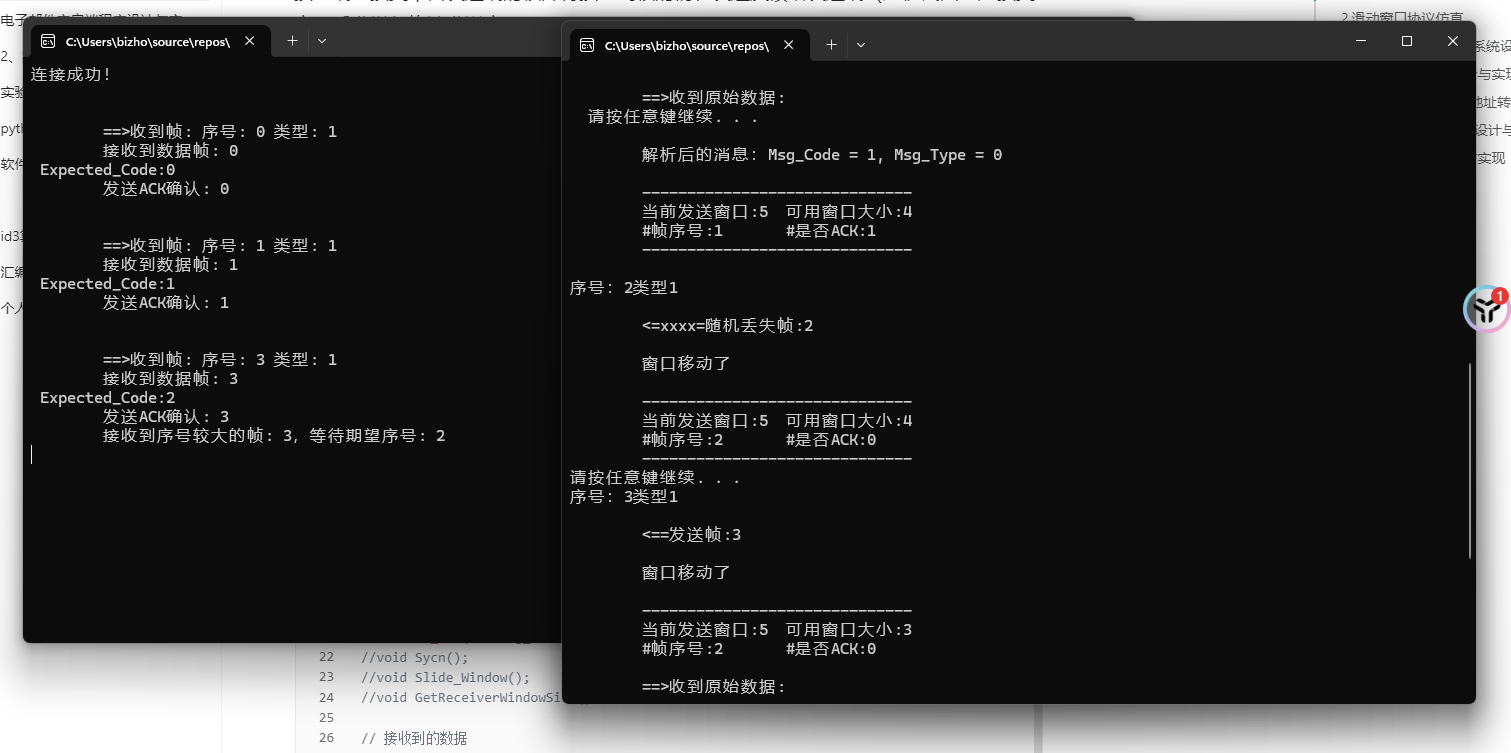The width and height of the screenshot is (1511, 753).
Task: Click the floating gradient-ring overlay icon
Action: pos(1485,309)
